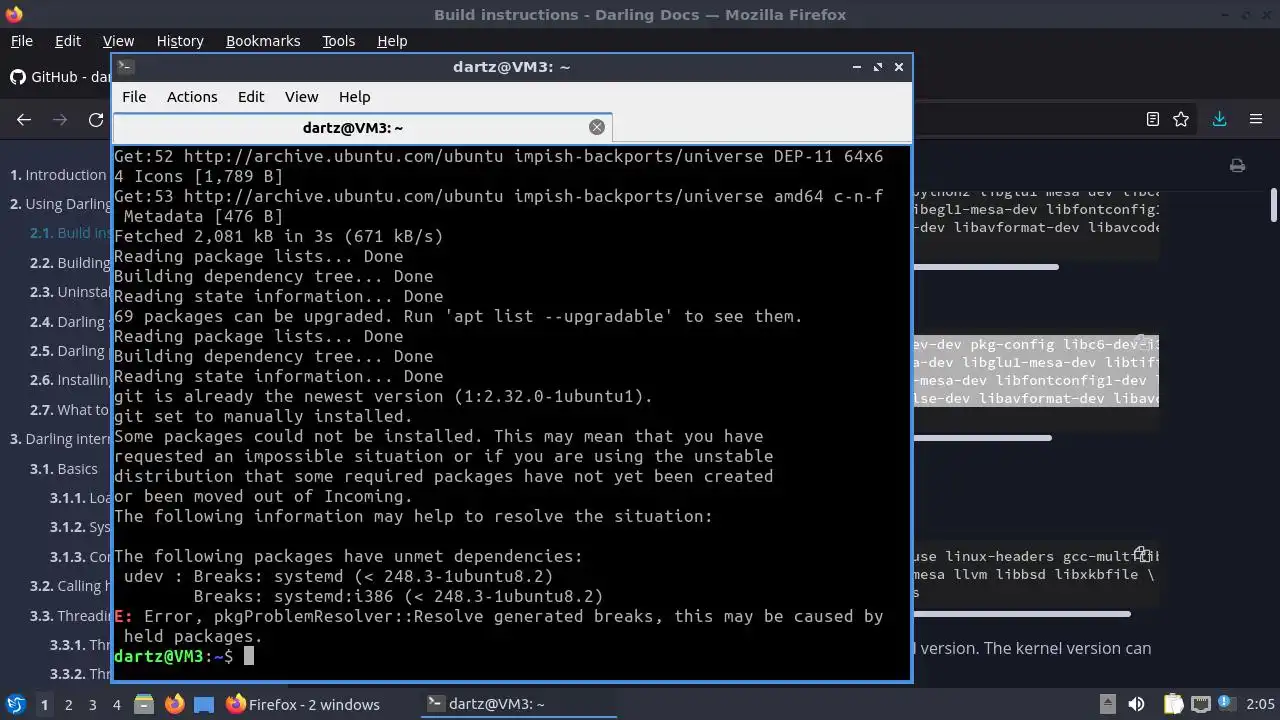Minimize the terminal window
Screen dimensions: 1280x720
[x=856, y=67]
